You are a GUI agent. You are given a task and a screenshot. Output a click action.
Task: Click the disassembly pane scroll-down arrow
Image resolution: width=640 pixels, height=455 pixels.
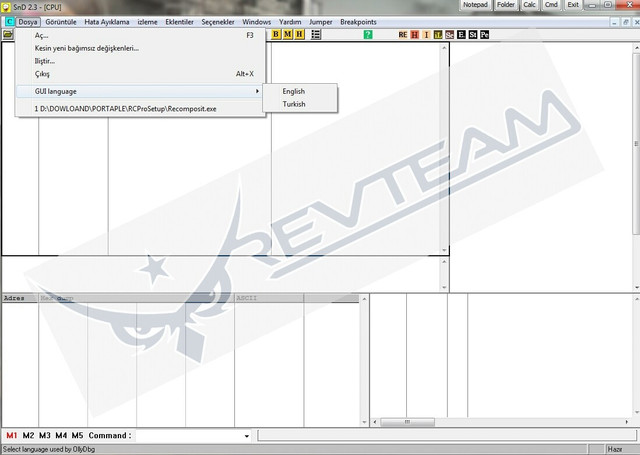444,250
